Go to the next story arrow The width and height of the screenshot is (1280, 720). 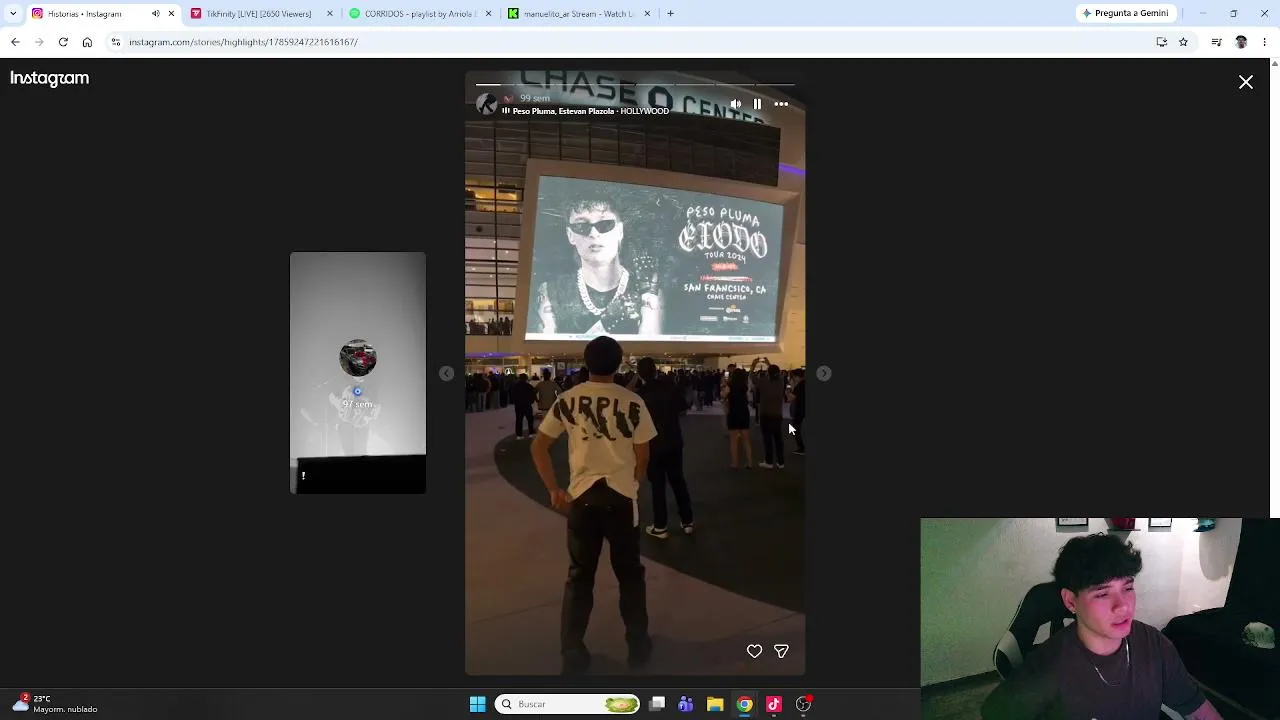823,373
